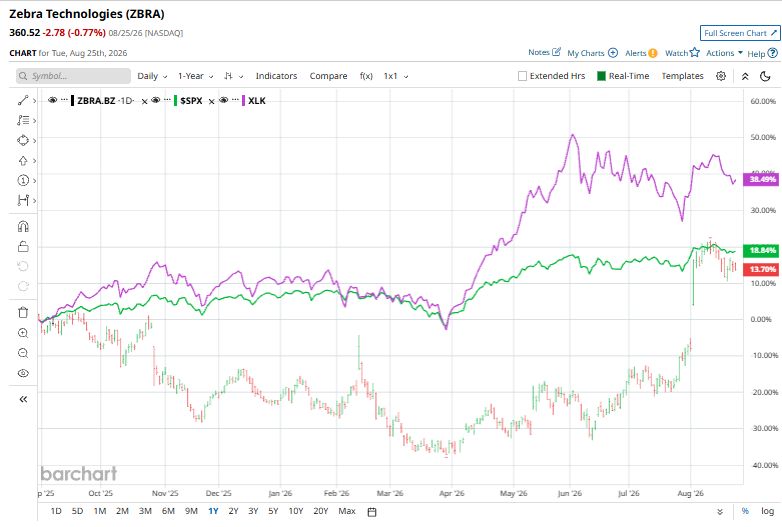
Task: Select the 5Y range tab
Action: click(273, 511)
